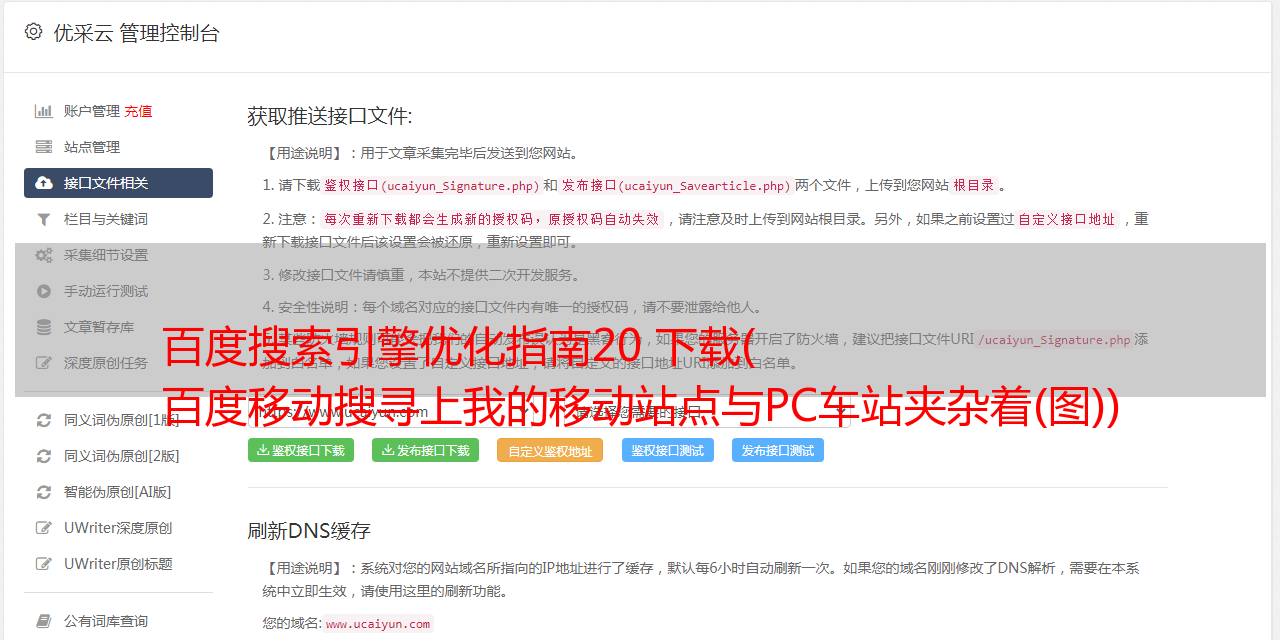The width and height of the screenshot is (1280, 640).
Task: Click the book icon for 公有词库查询
Action: [x=44, y=621]
